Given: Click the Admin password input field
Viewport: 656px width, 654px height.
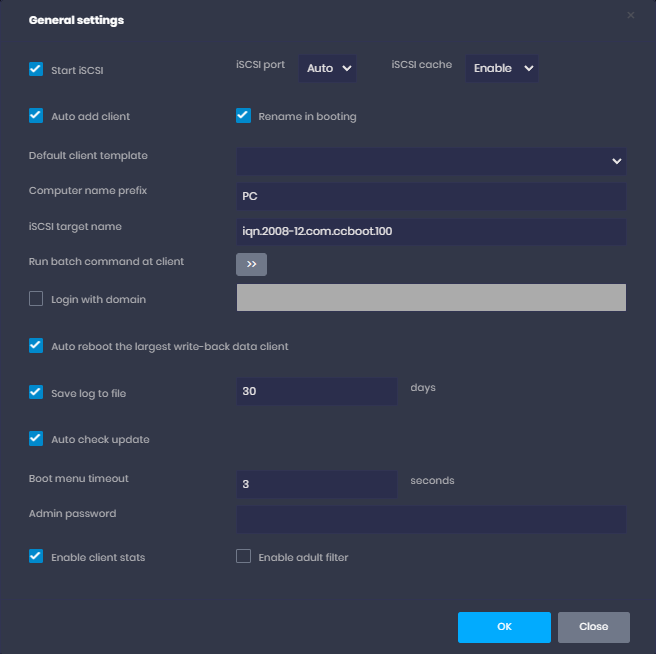Looking at the screenshot, I should click(431, 519).
